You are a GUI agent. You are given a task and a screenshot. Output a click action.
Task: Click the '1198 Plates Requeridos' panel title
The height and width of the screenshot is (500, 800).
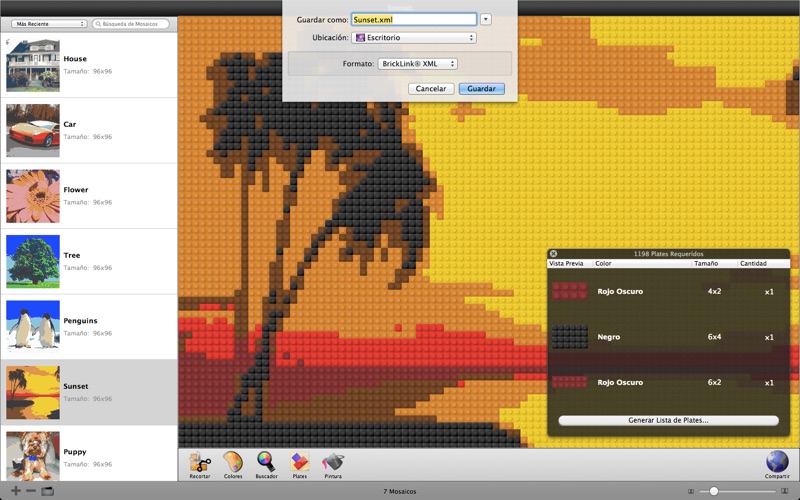pyautogui.click(x=668, y=254)
